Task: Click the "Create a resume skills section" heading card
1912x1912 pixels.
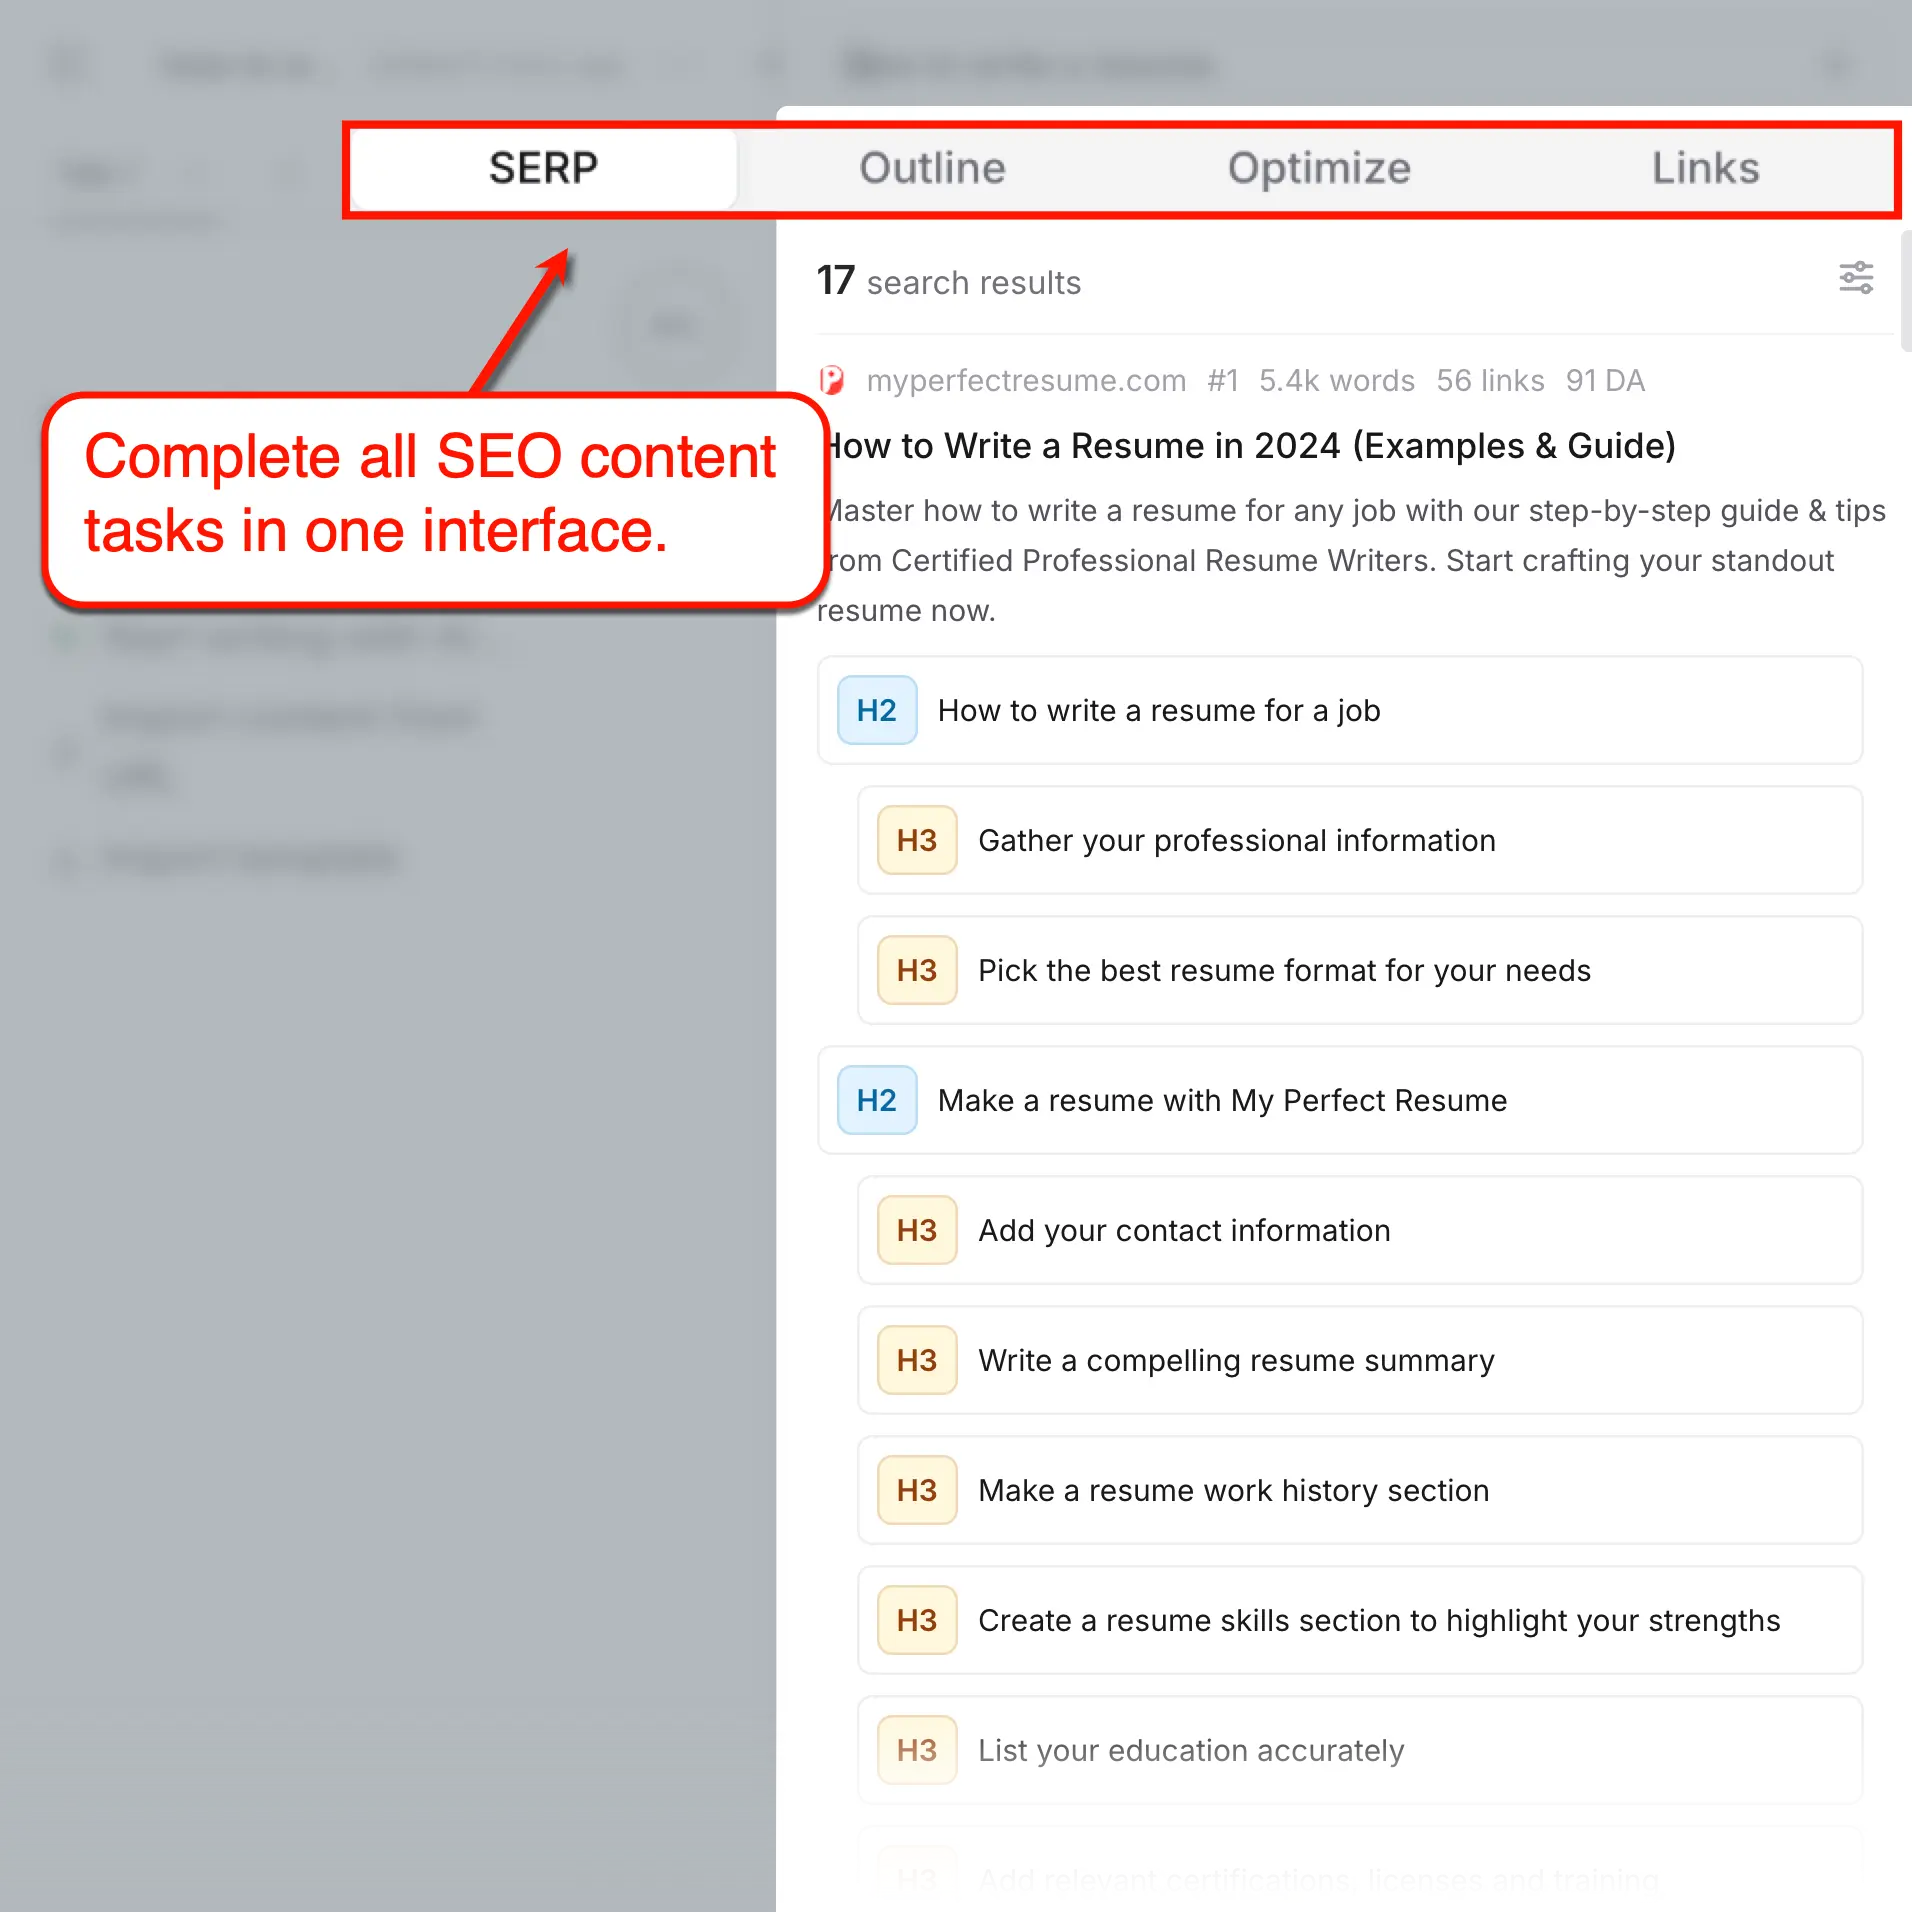Action: point(1378,1620)
